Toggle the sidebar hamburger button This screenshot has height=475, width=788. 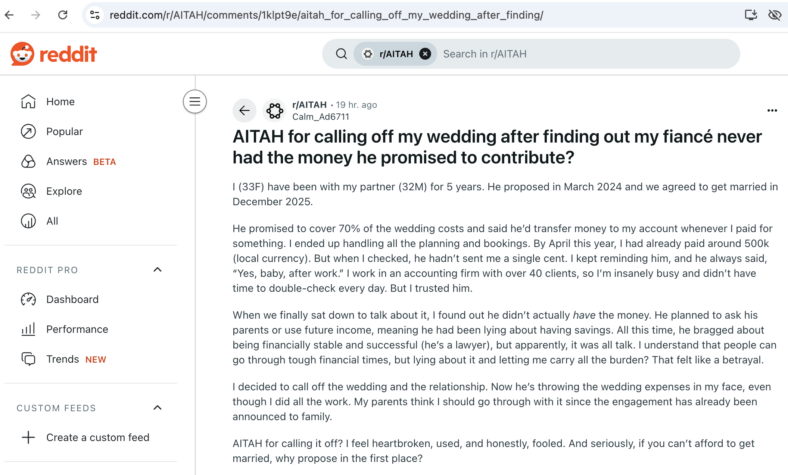click(x=194, y=102)
